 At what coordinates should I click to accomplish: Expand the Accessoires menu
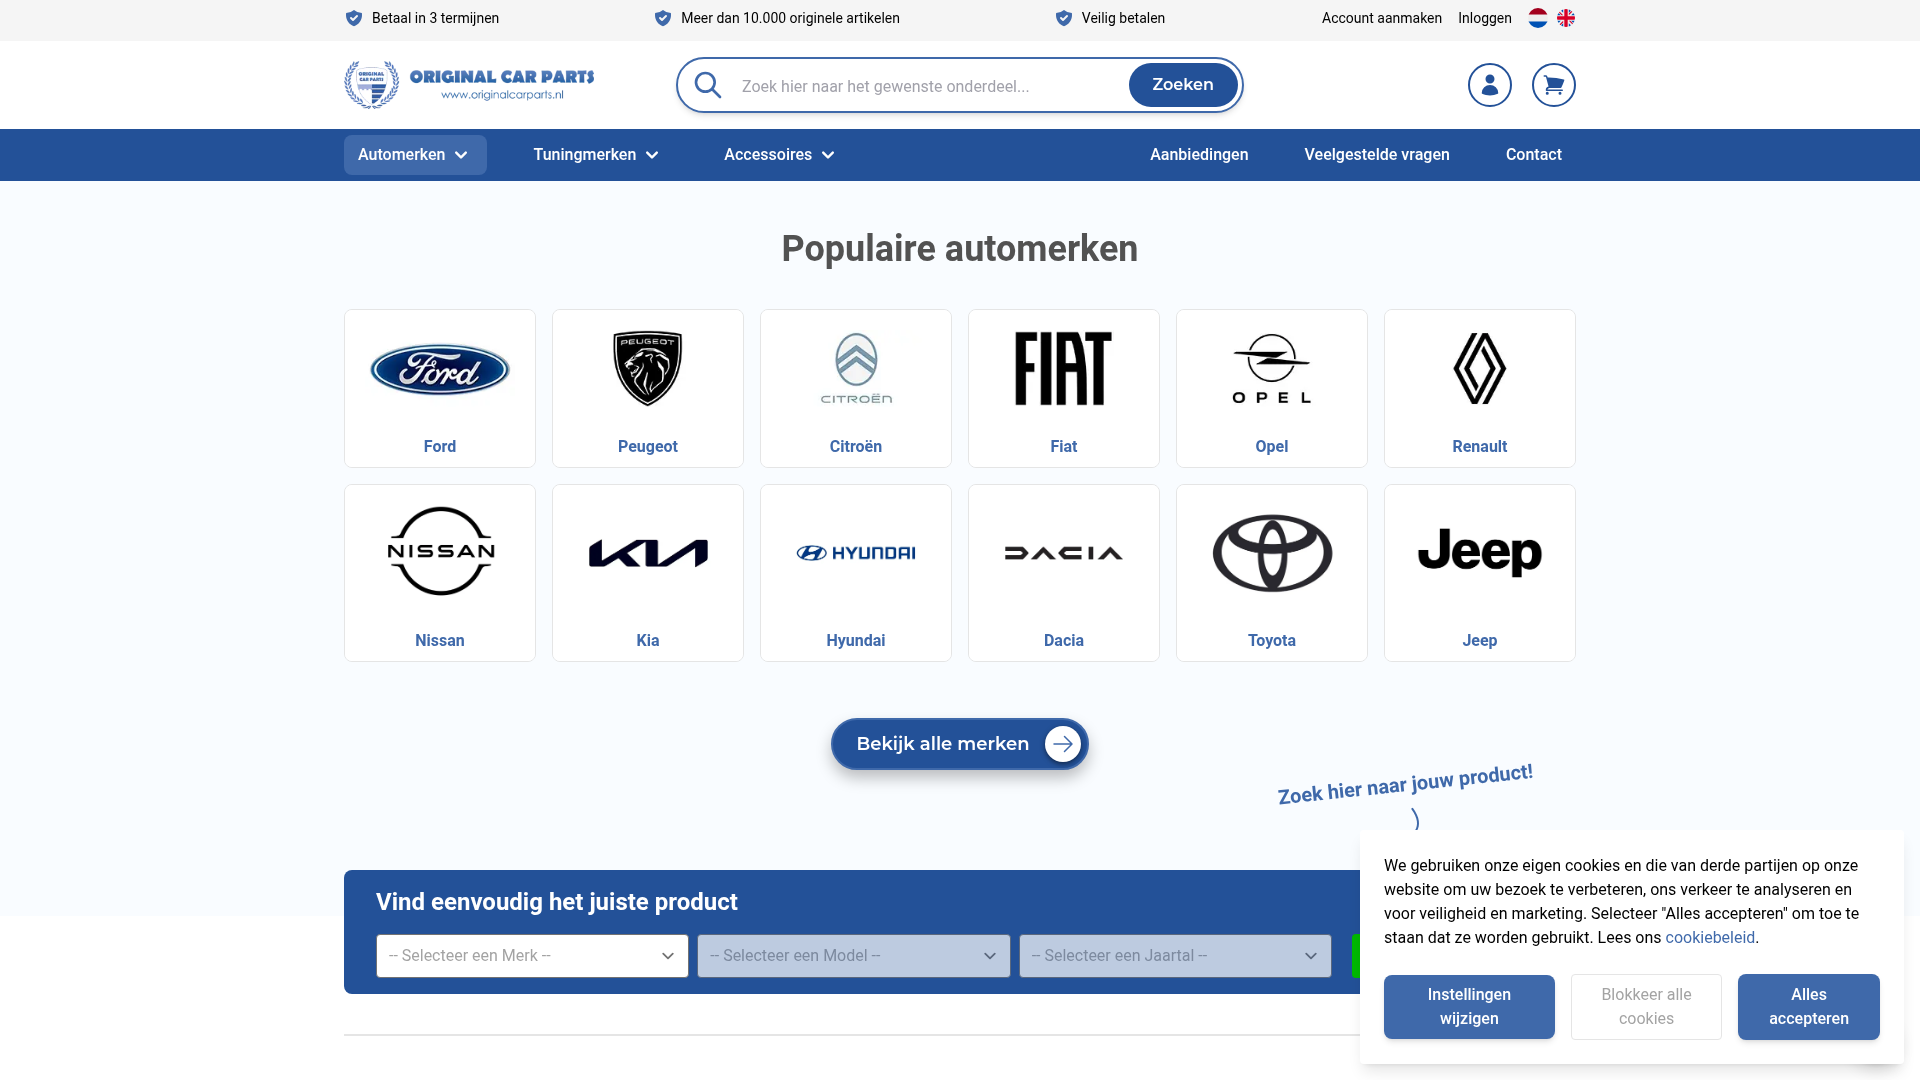tap(779, 155)
